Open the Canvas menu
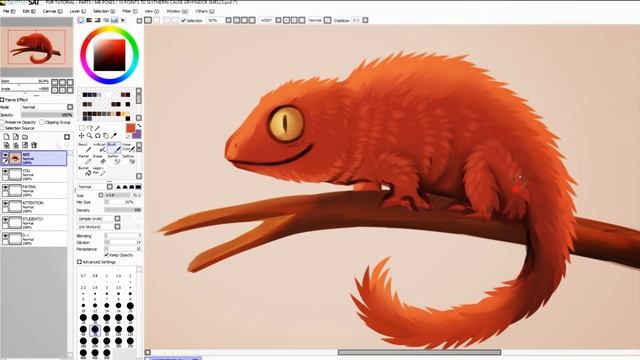 (53, 11)
